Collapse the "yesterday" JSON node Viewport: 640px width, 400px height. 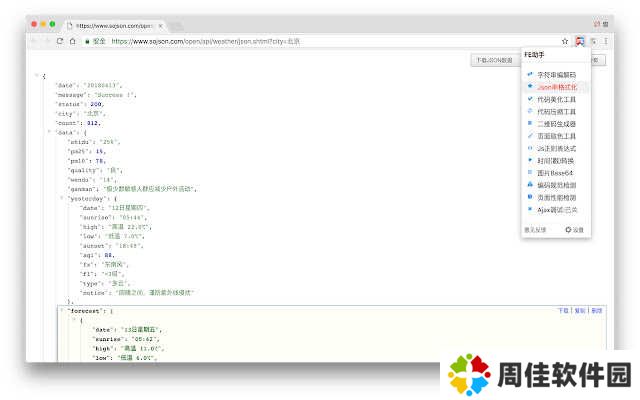point(60,198)
